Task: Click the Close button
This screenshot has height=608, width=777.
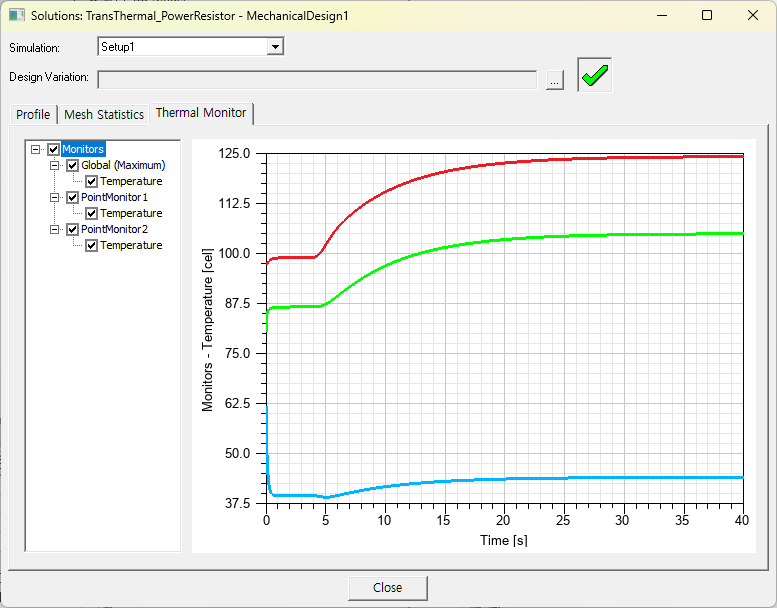Action: [388, 588]
